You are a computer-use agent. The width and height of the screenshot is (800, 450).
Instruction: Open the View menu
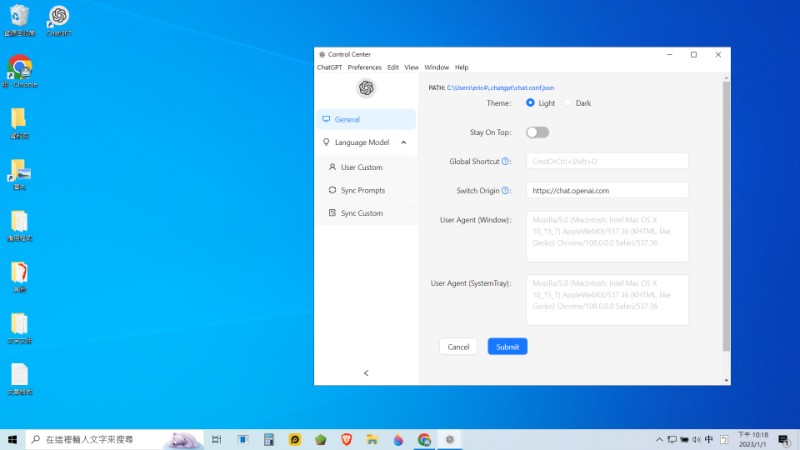[x=411, y=67]
